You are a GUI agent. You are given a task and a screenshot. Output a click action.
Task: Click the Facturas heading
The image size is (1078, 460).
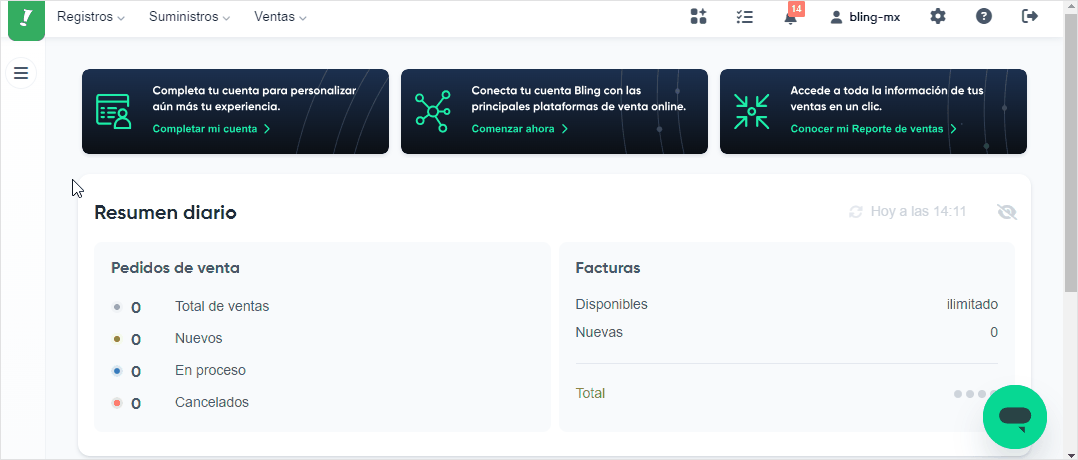(x=608, y=267)
